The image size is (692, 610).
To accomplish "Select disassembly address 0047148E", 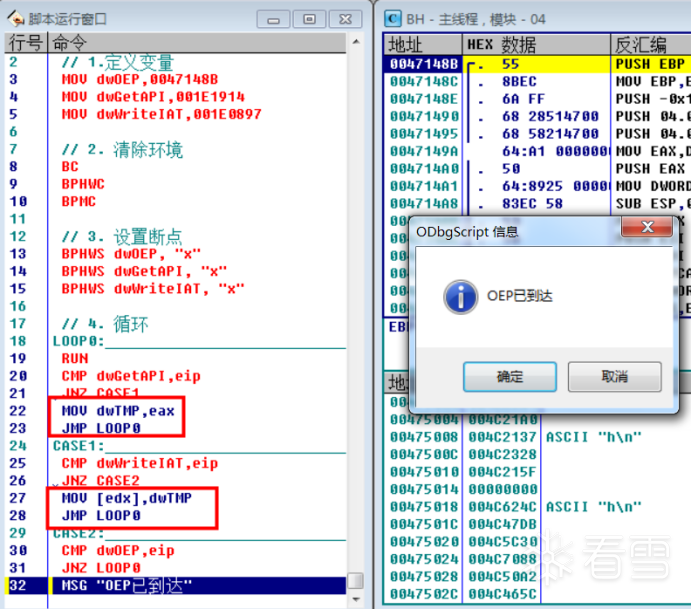I will (424, 99).
